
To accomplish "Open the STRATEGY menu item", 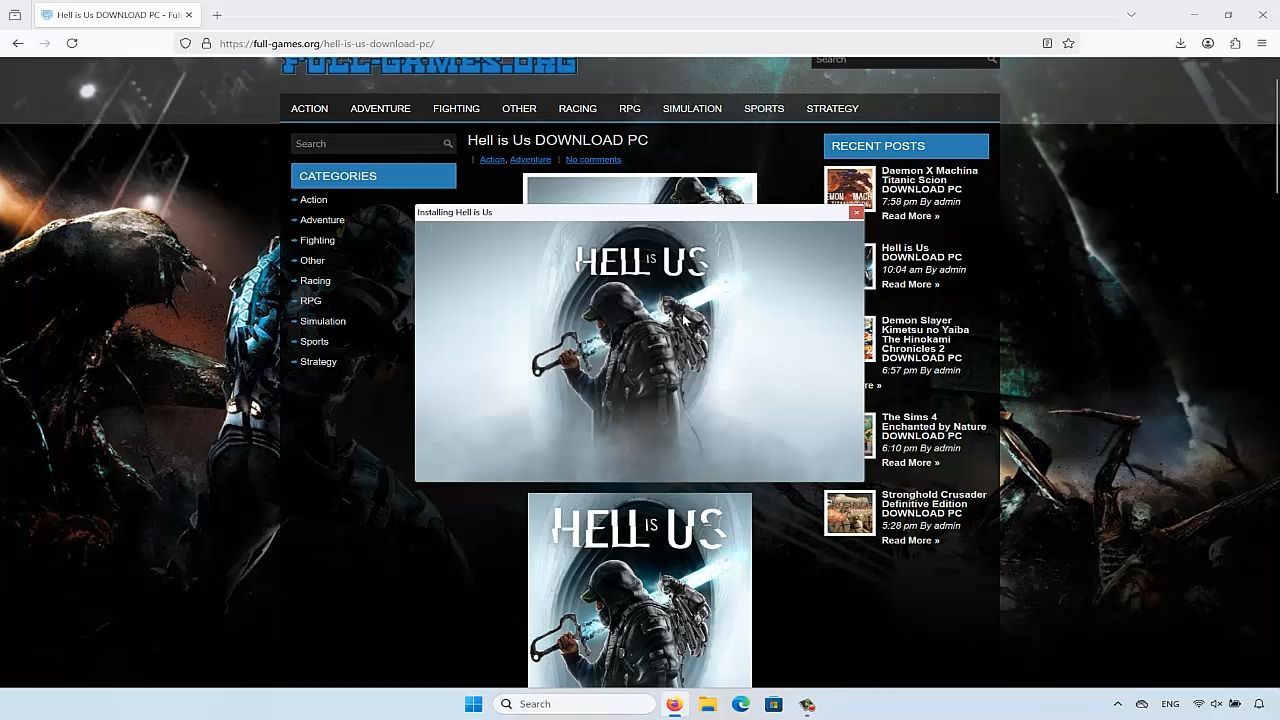I will pos(832,108).
